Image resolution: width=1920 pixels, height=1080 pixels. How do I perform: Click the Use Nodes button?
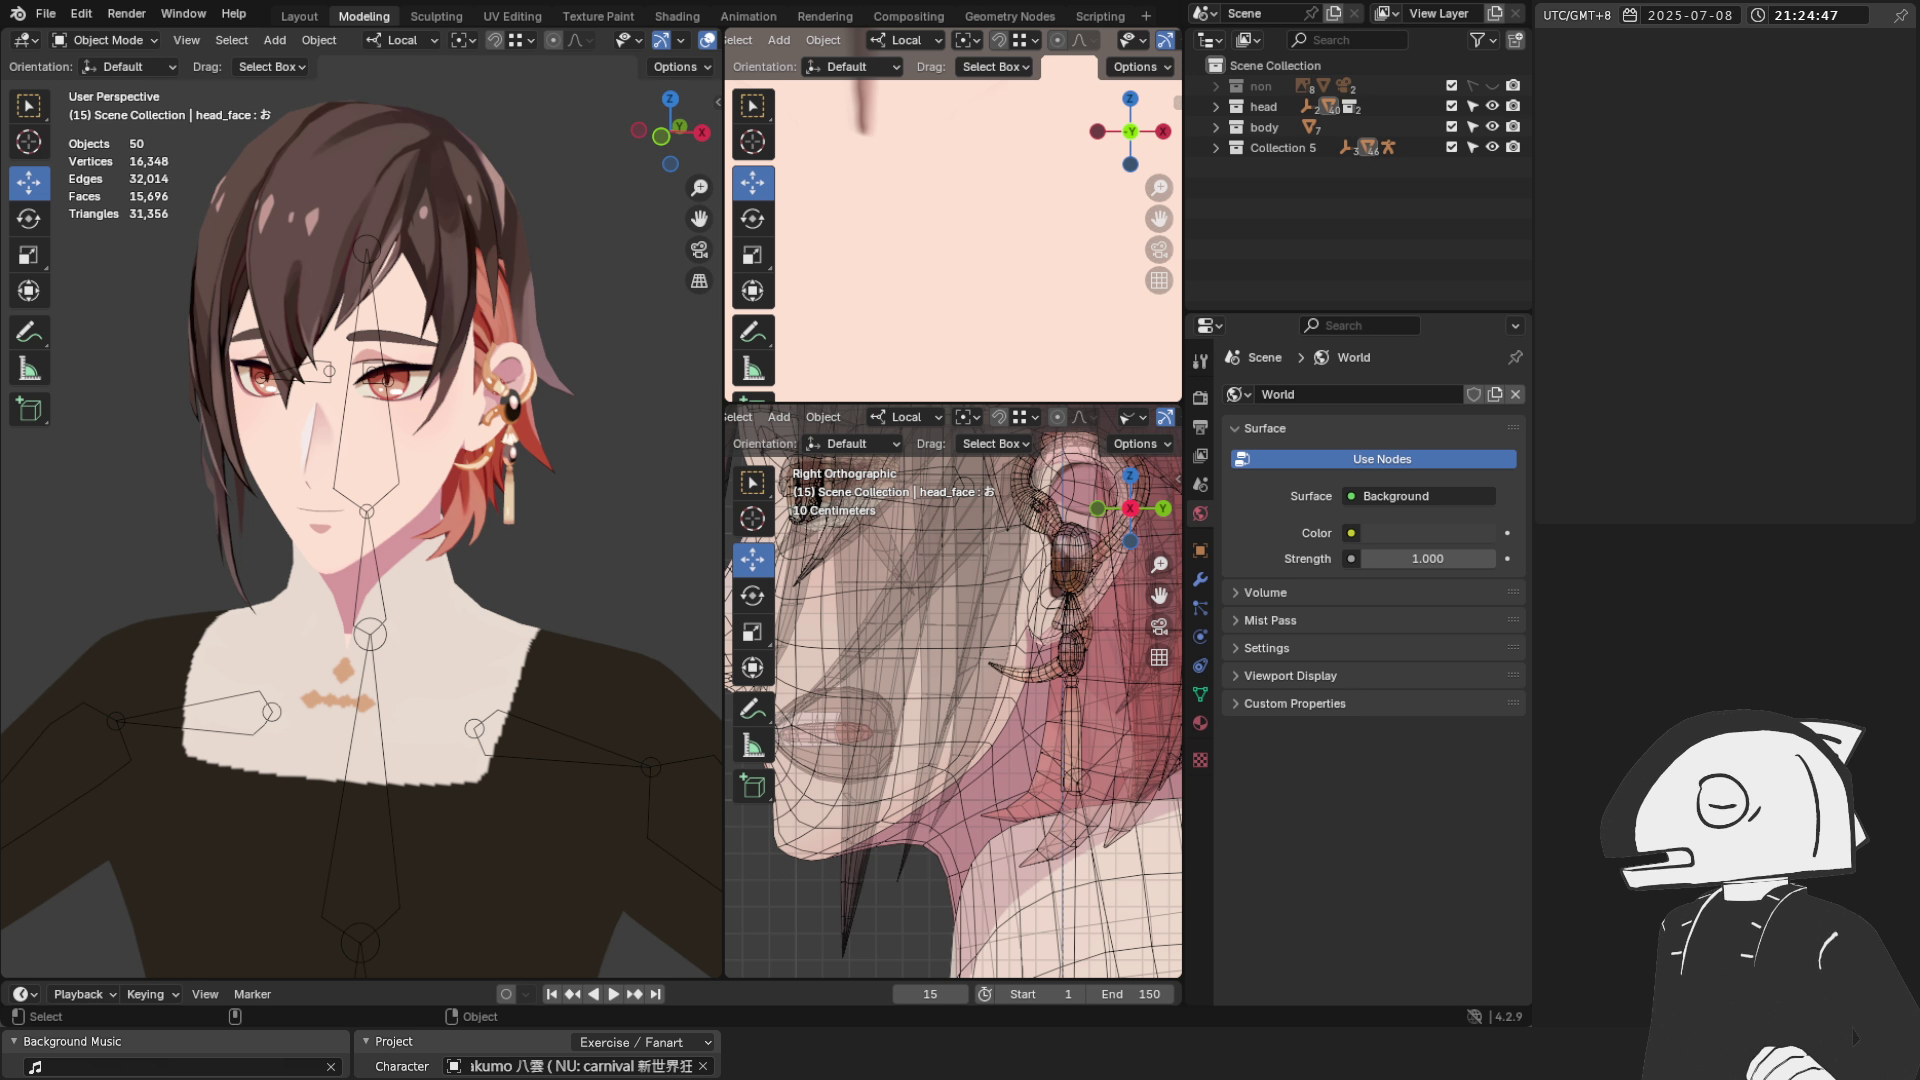click(1374, 459)
